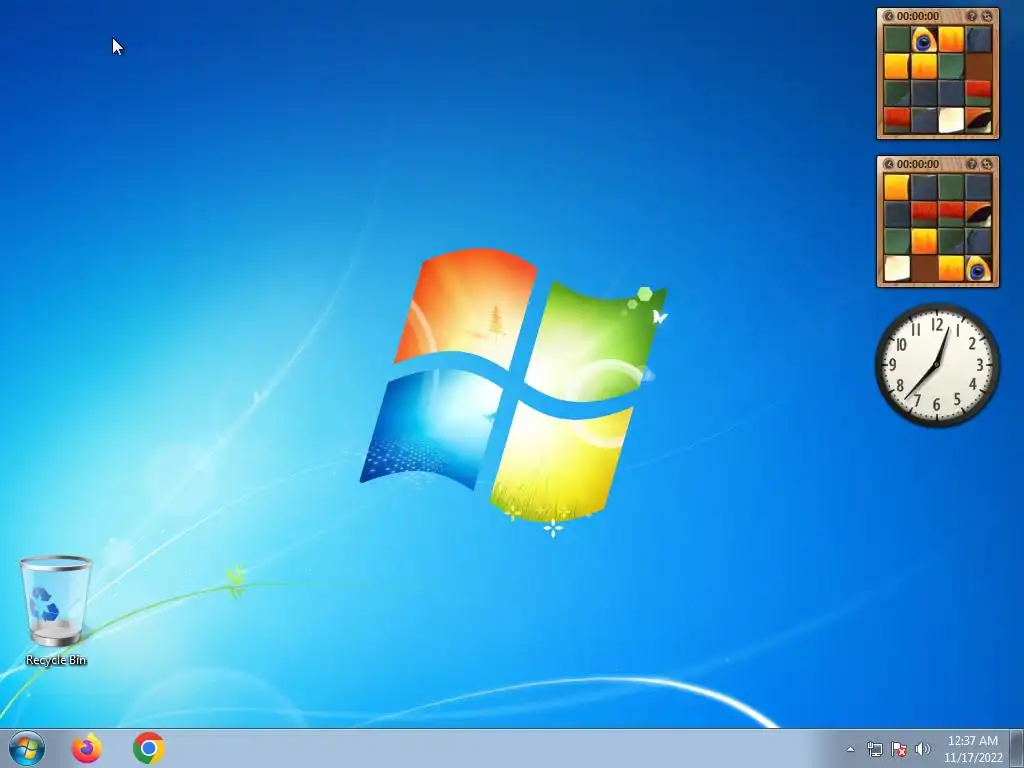This screenshot has height=768, width=1024.
Task: Select the analog Clock gadget
Action: (937, 365)
